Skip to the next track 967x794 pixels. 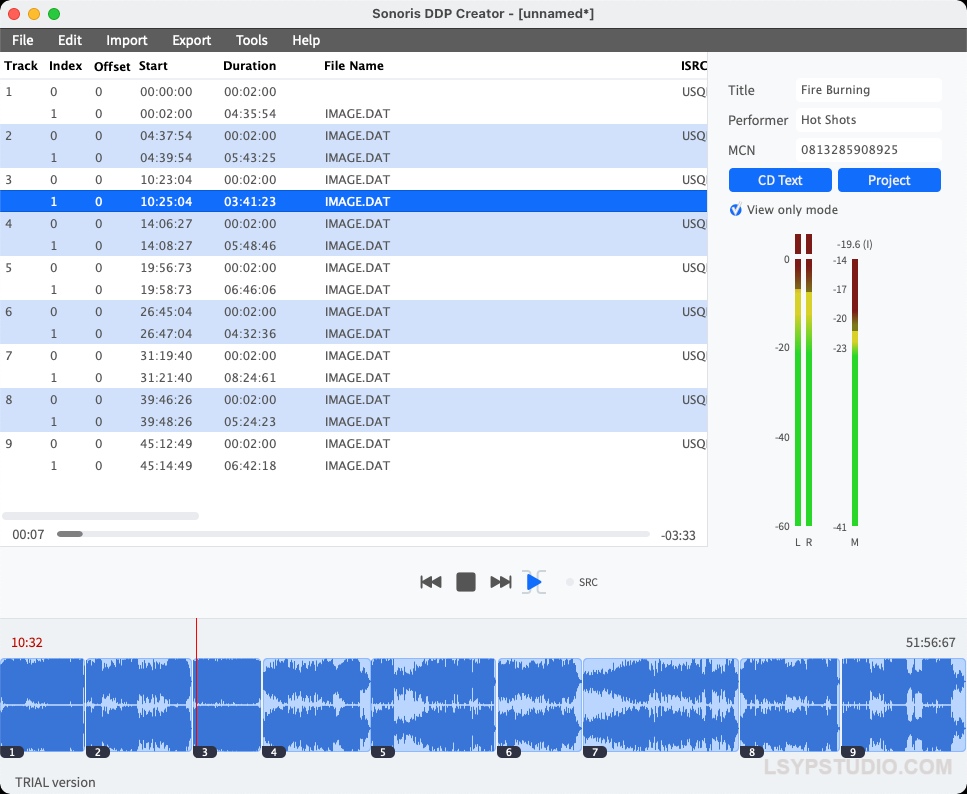click(501, 582)
